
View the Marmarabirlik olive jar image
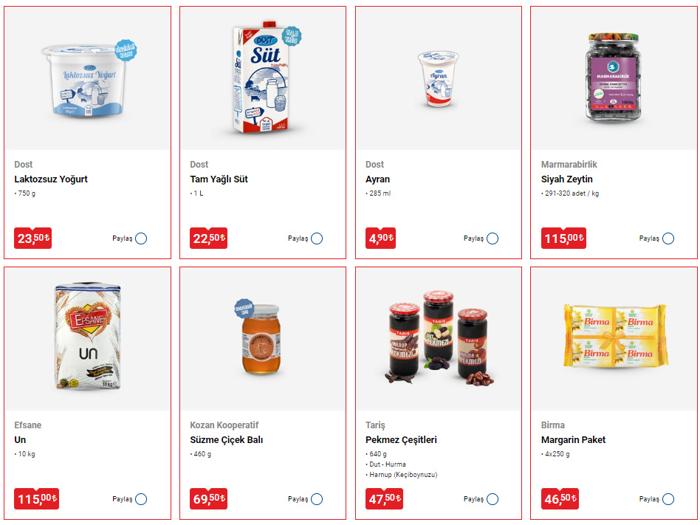click(x=613, y=77)
